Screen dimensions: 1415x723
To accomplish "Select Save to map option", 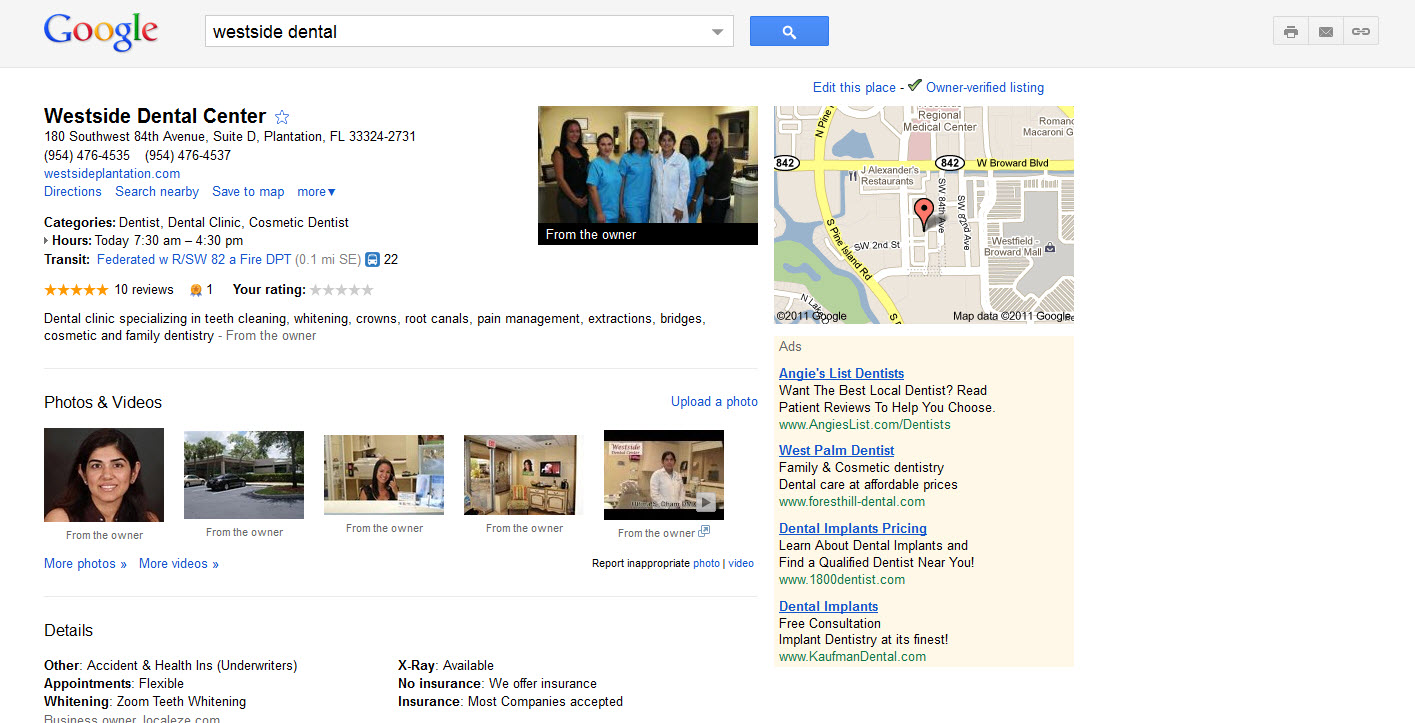I will pos(248,192).
